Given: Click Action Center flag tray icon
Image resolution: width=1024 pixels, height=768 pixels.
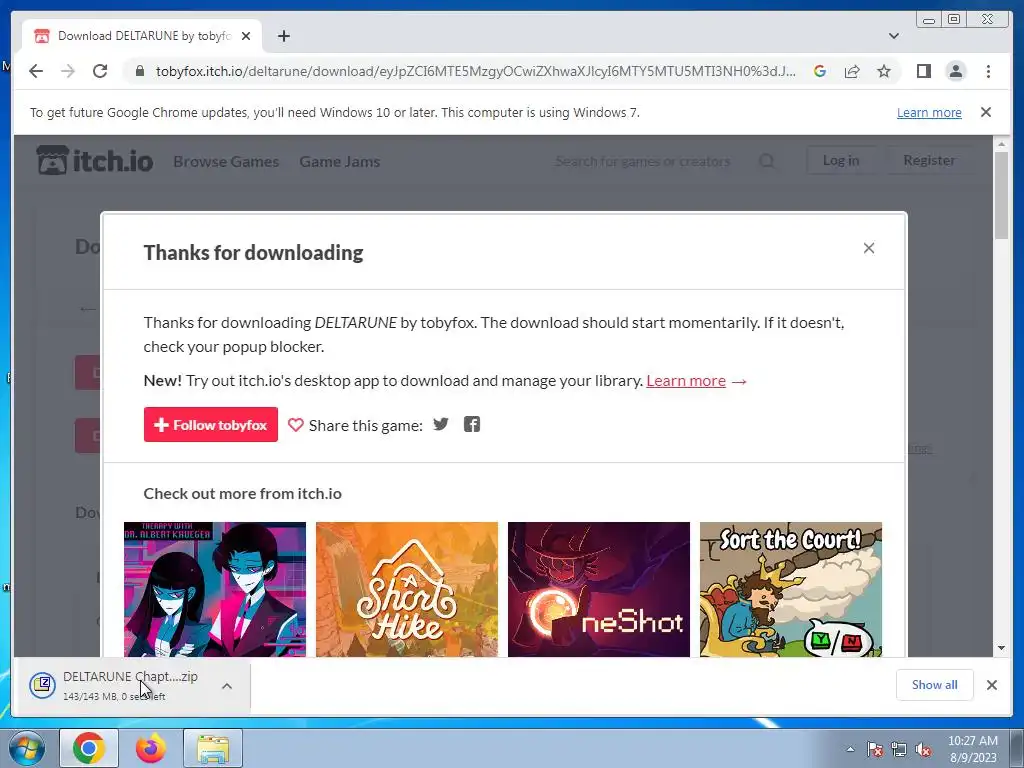Looking at the screenshot, I should click(875, 749).
